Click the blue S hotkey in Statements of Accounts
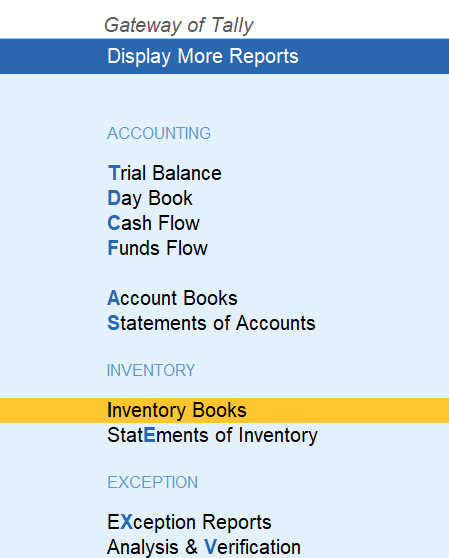 (113, 323)
